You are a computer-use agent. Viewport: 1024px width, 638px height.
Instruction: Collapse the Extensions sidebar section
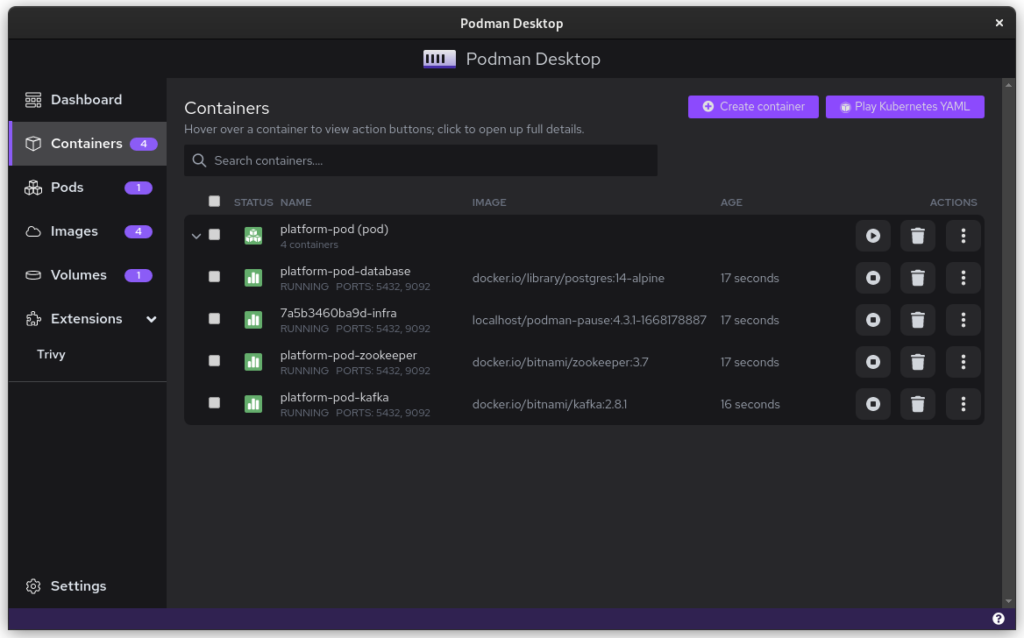151,319
